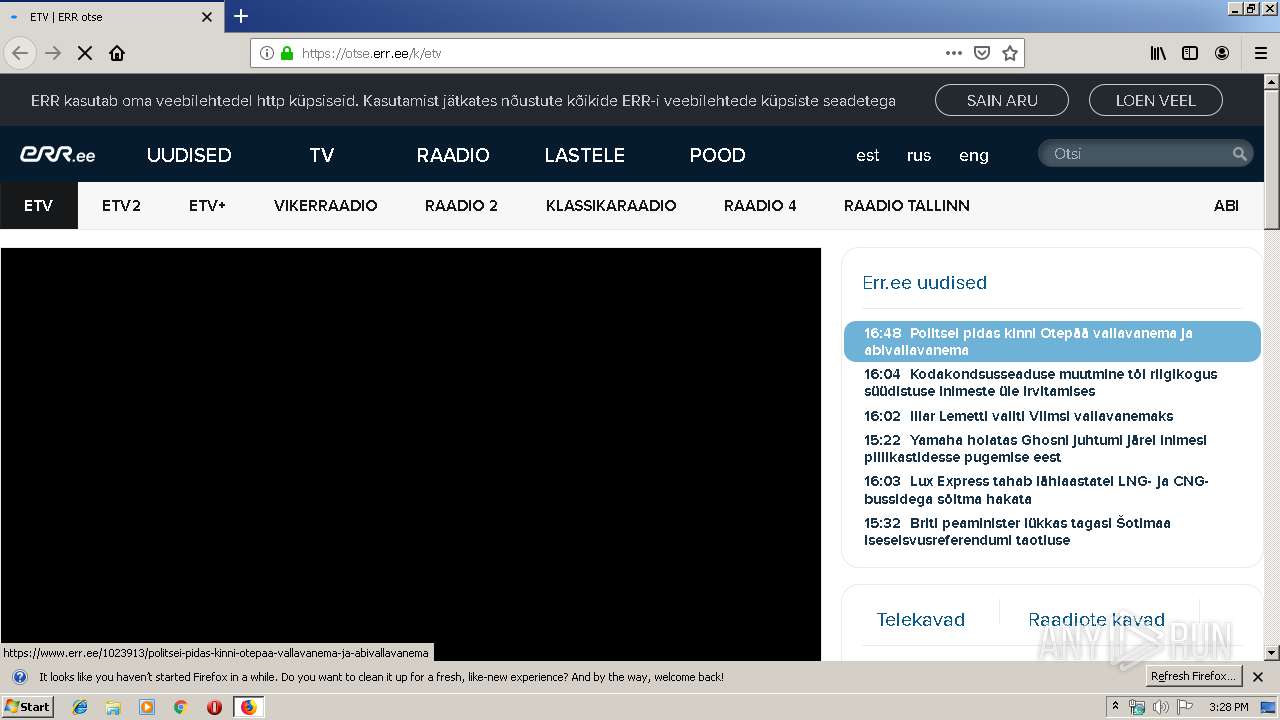
Task: Toggle the sidebars icon
Action: 1190,53
